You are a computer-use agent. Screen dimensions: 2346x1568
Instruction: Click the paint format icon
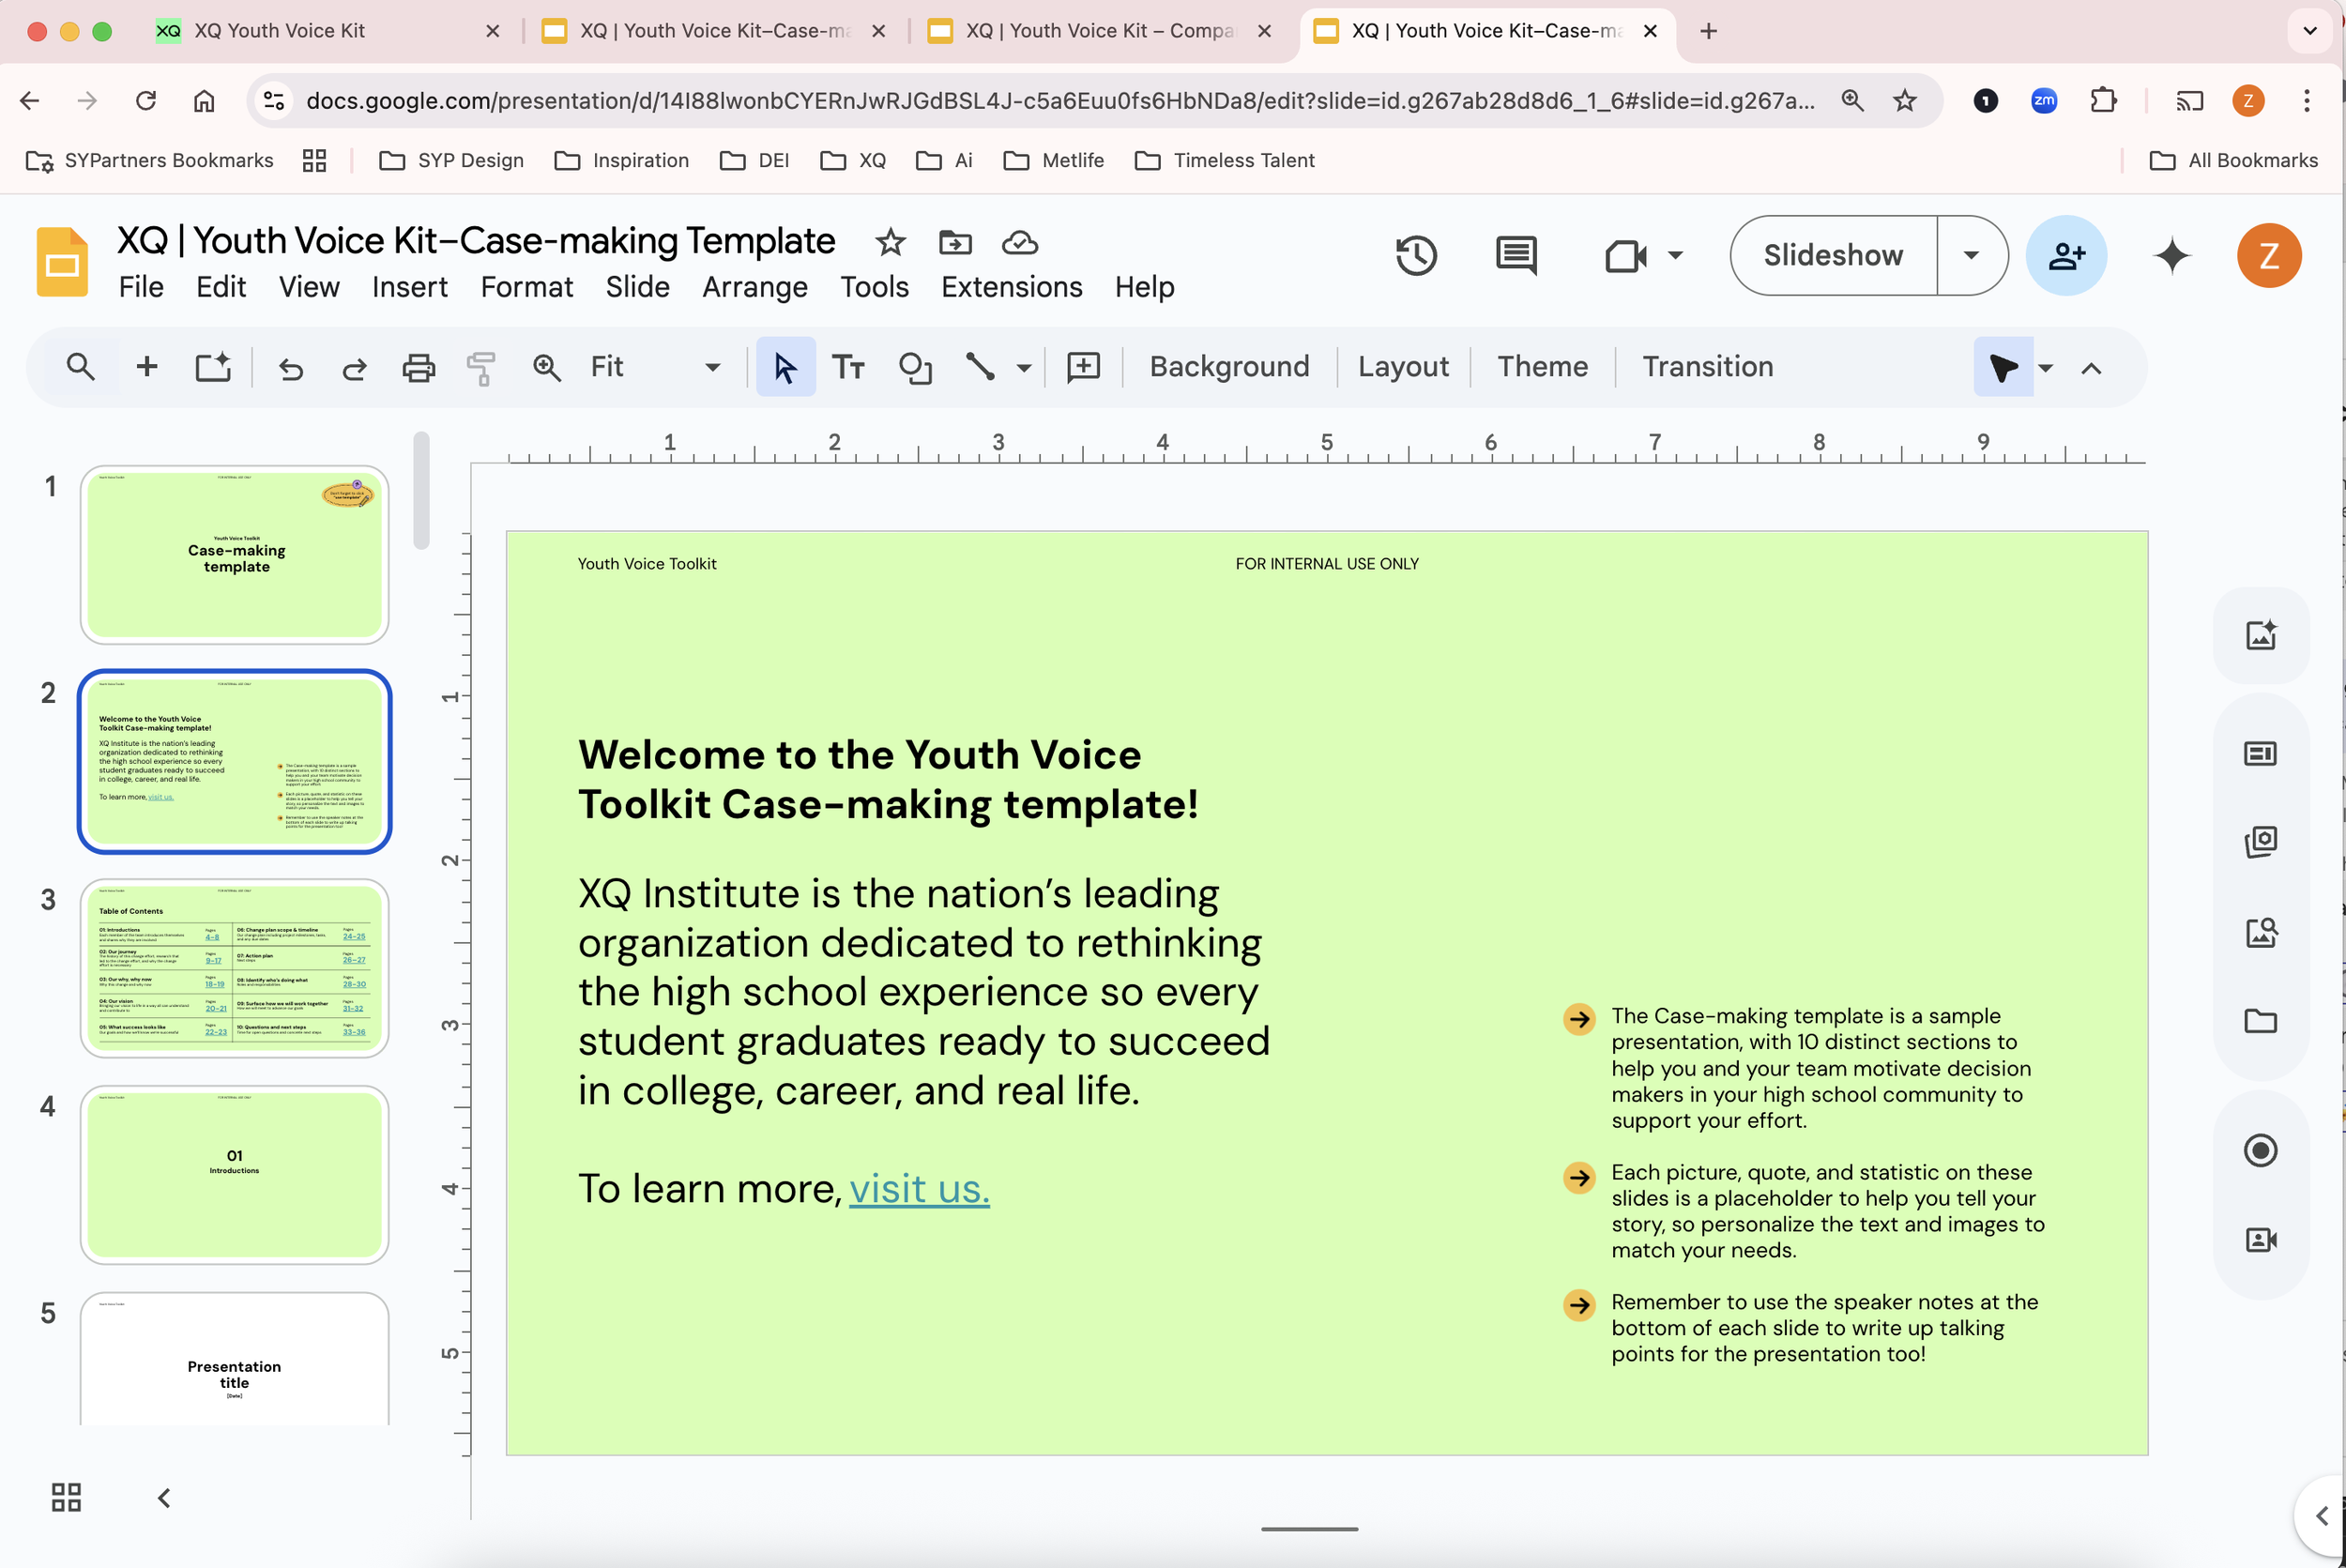[x=481, y=368]
